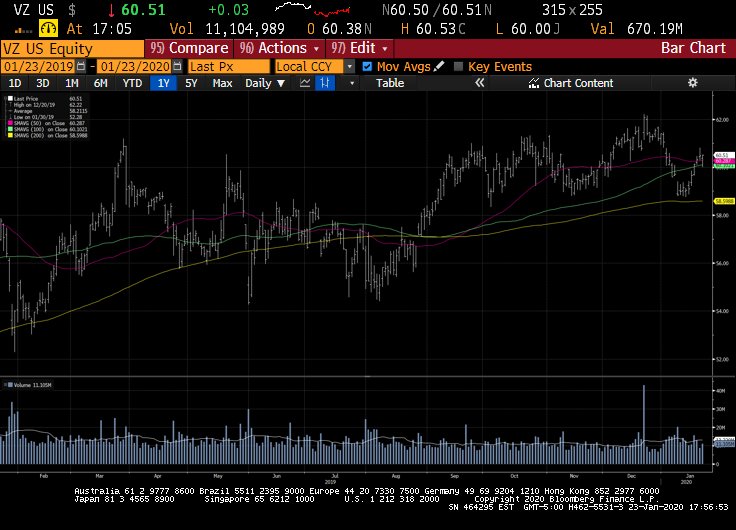This screenshot has height=530, width=736.
Task: Click the Val 670.19M header value
Action: tap(636, 29)
